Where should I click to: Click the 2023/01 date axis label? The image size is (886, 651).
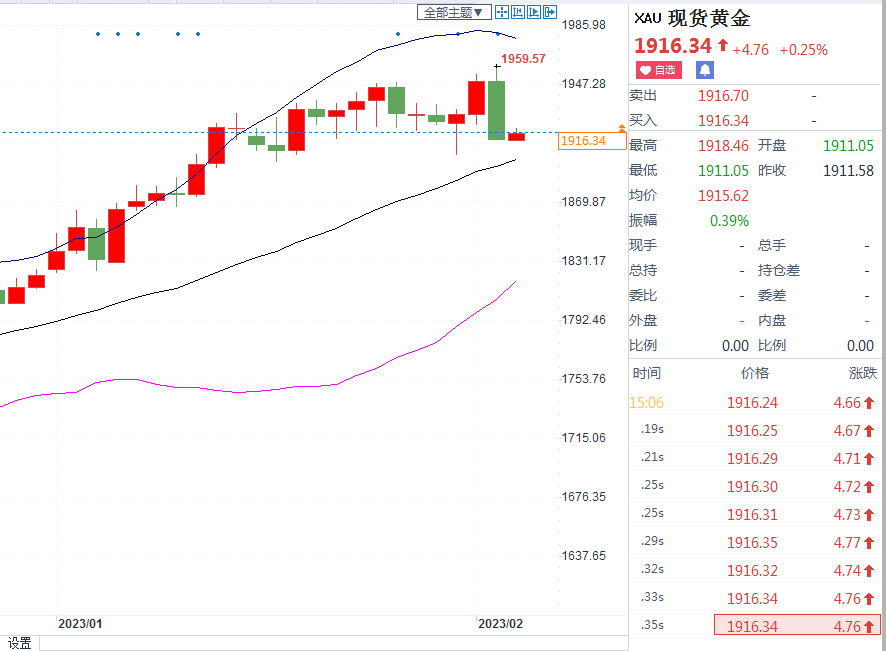click(x=80, y=624)
